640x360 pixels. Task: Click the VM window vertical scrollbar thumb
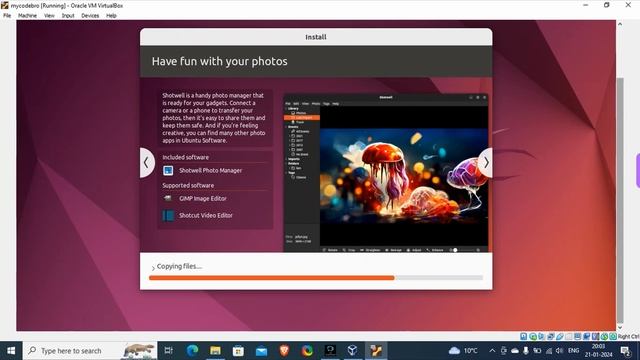(620, 200)
